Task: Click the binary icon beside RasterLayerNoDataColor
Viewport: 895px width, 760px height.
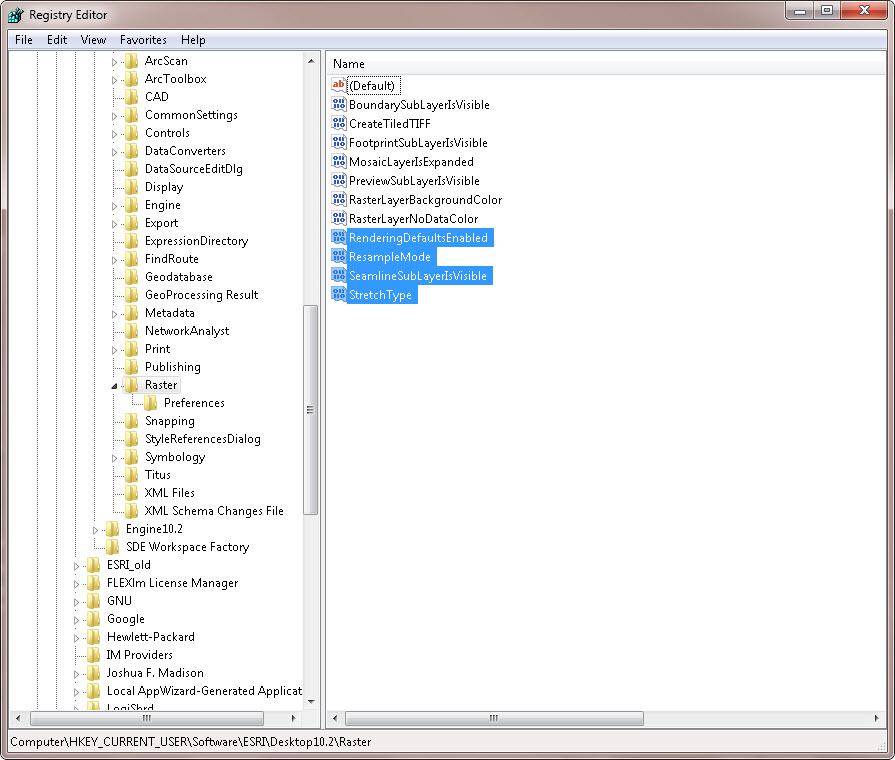Action: (x=338, y=218)
